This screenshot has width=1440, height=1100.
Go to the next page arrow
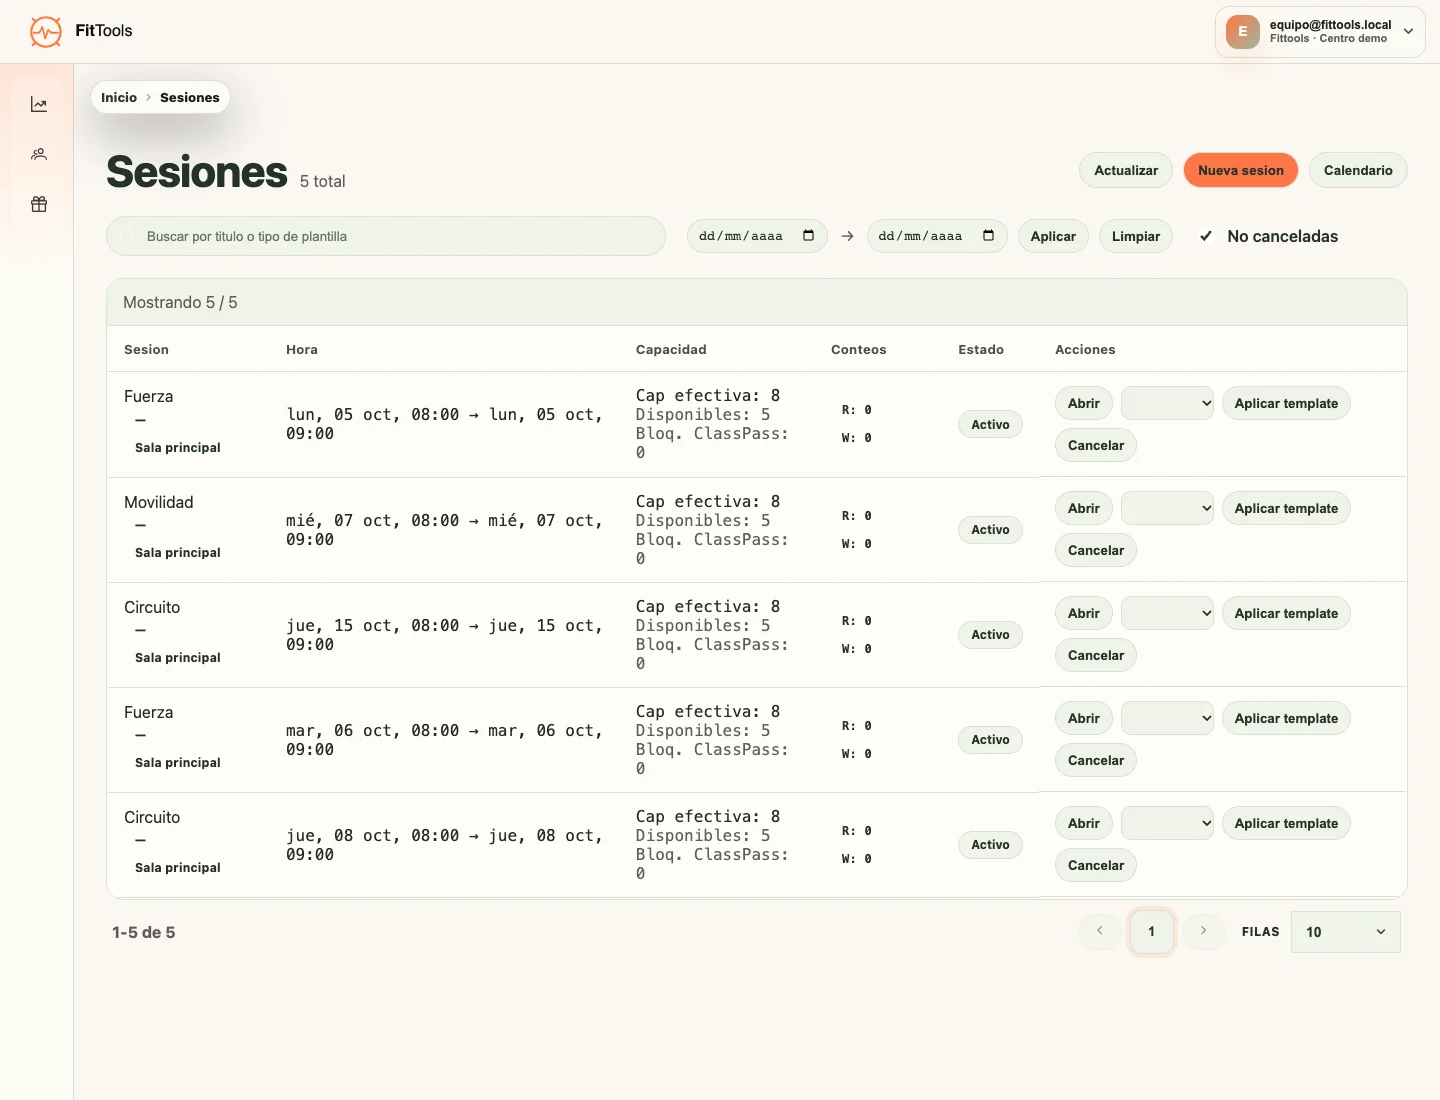pyautogui.click(x=1203, y=931)
